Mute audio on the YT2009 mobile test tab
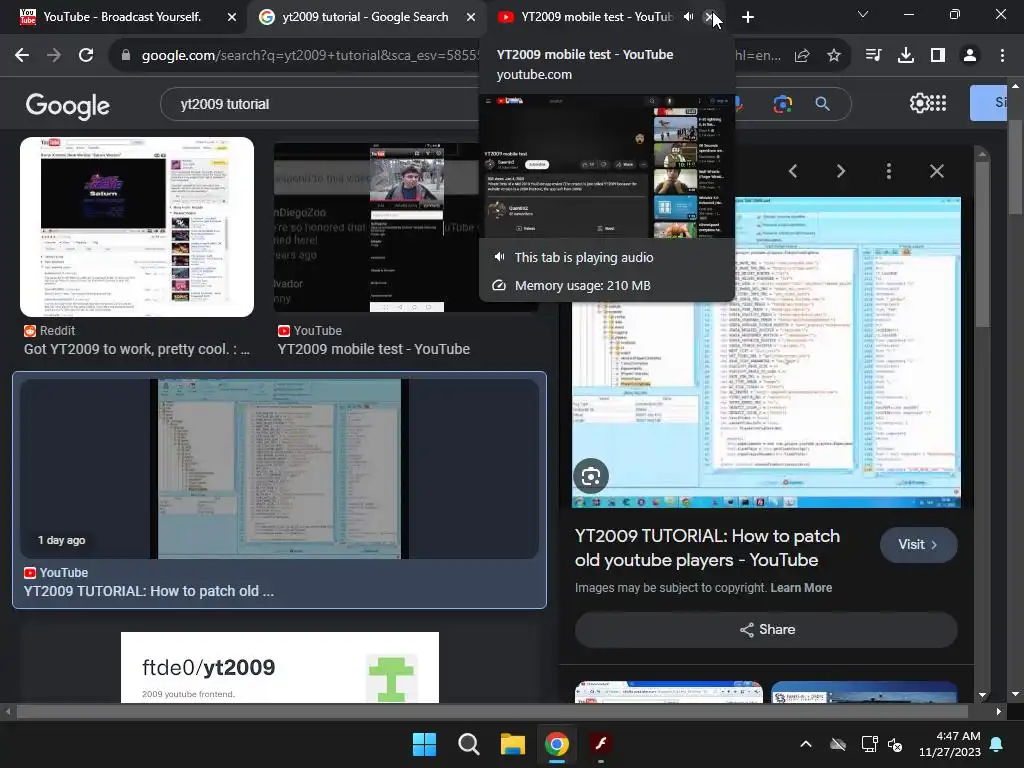The image size is (1024, 768). click(x=688, y=17)
